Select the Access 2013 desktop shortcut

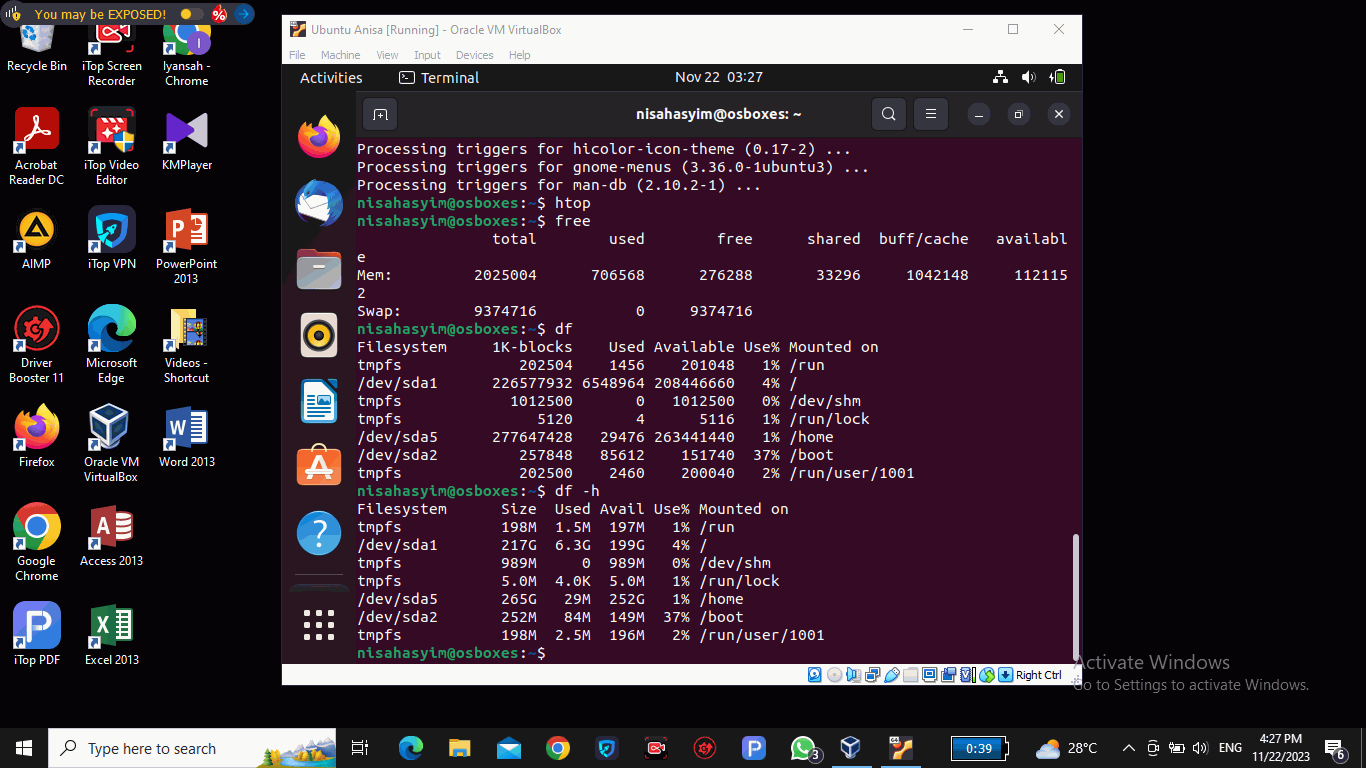(112, 536)
